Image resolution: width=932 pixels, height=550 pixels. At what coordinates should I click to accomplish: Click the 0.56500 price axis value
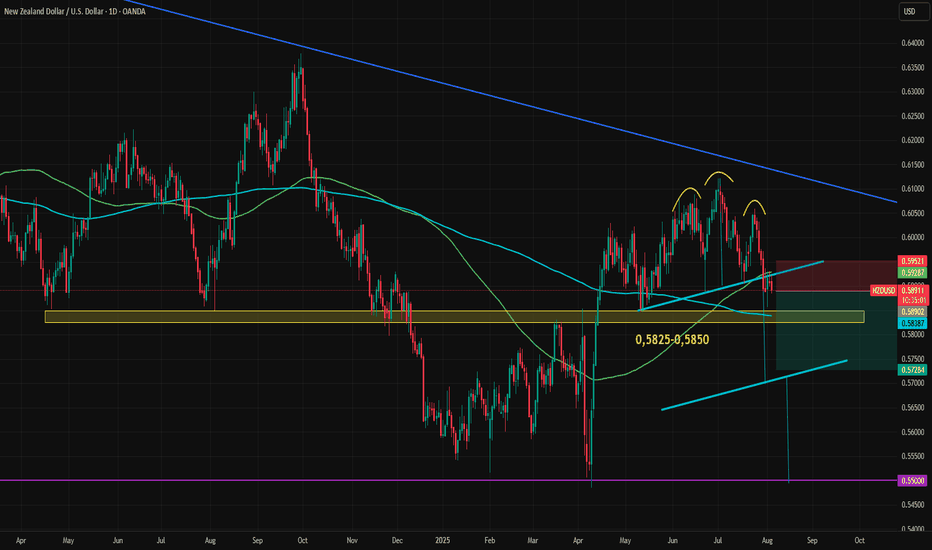point(912,407)
